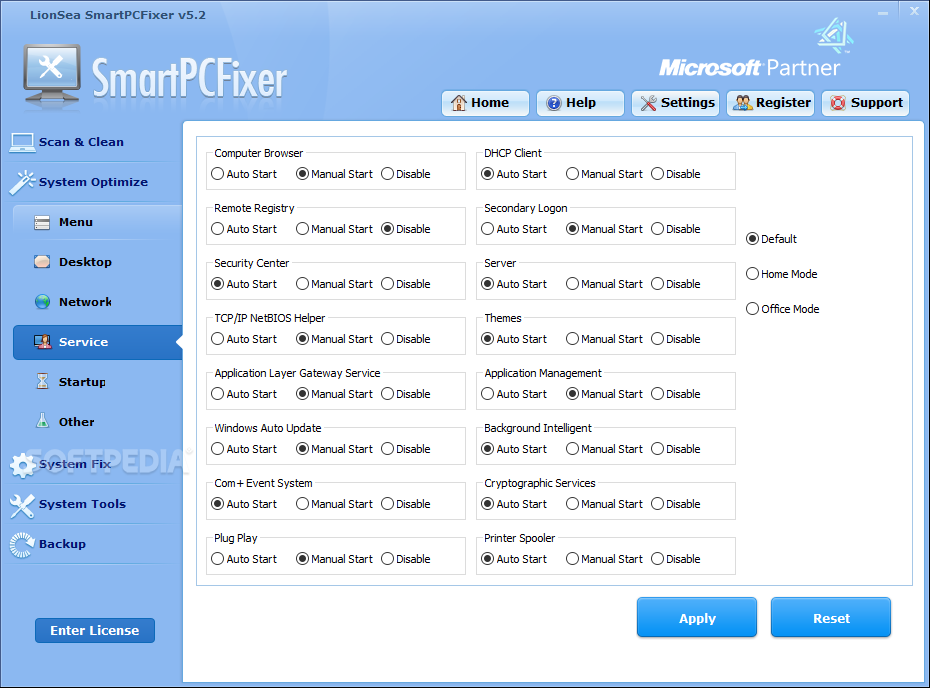Screen dimensions: 930x688
Task: Click the Register users icon
Action: click(x=743, y=103)
